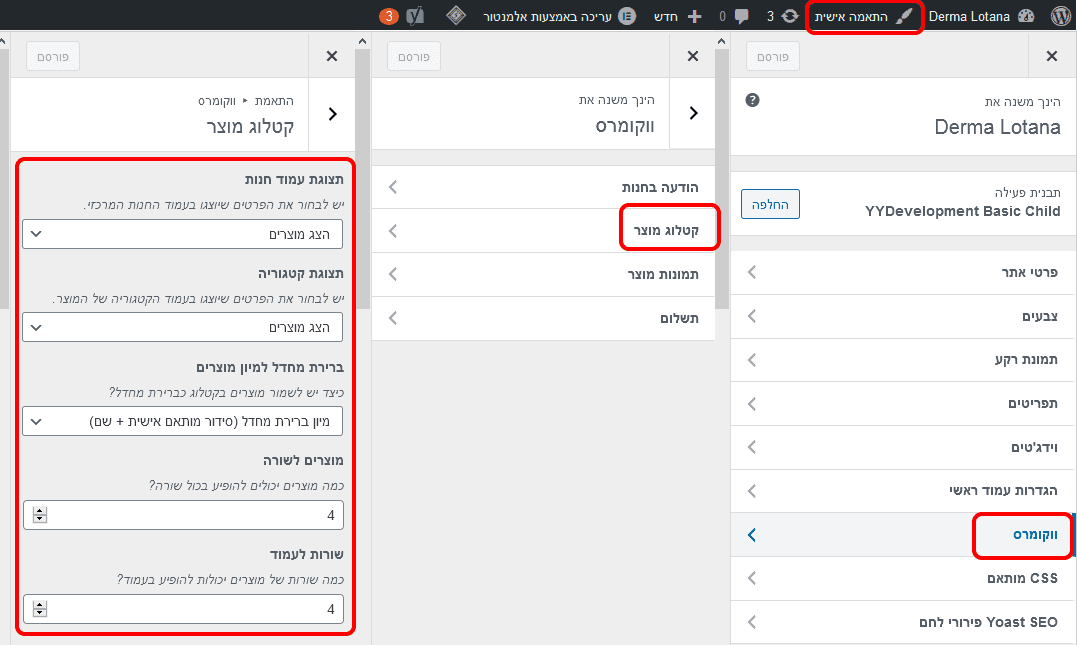Open the updates icon showing 3
Image resolution: width=1077 pixels, height=645 pixels.
point(790,16)
